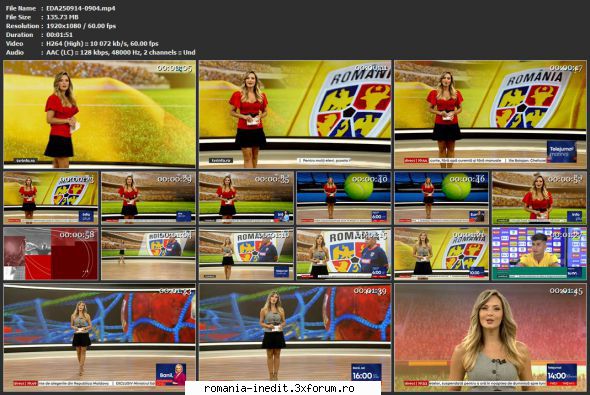Screen dimensions: 590x395
Task: Click the 'File Name' label
Action: [21, 8]
